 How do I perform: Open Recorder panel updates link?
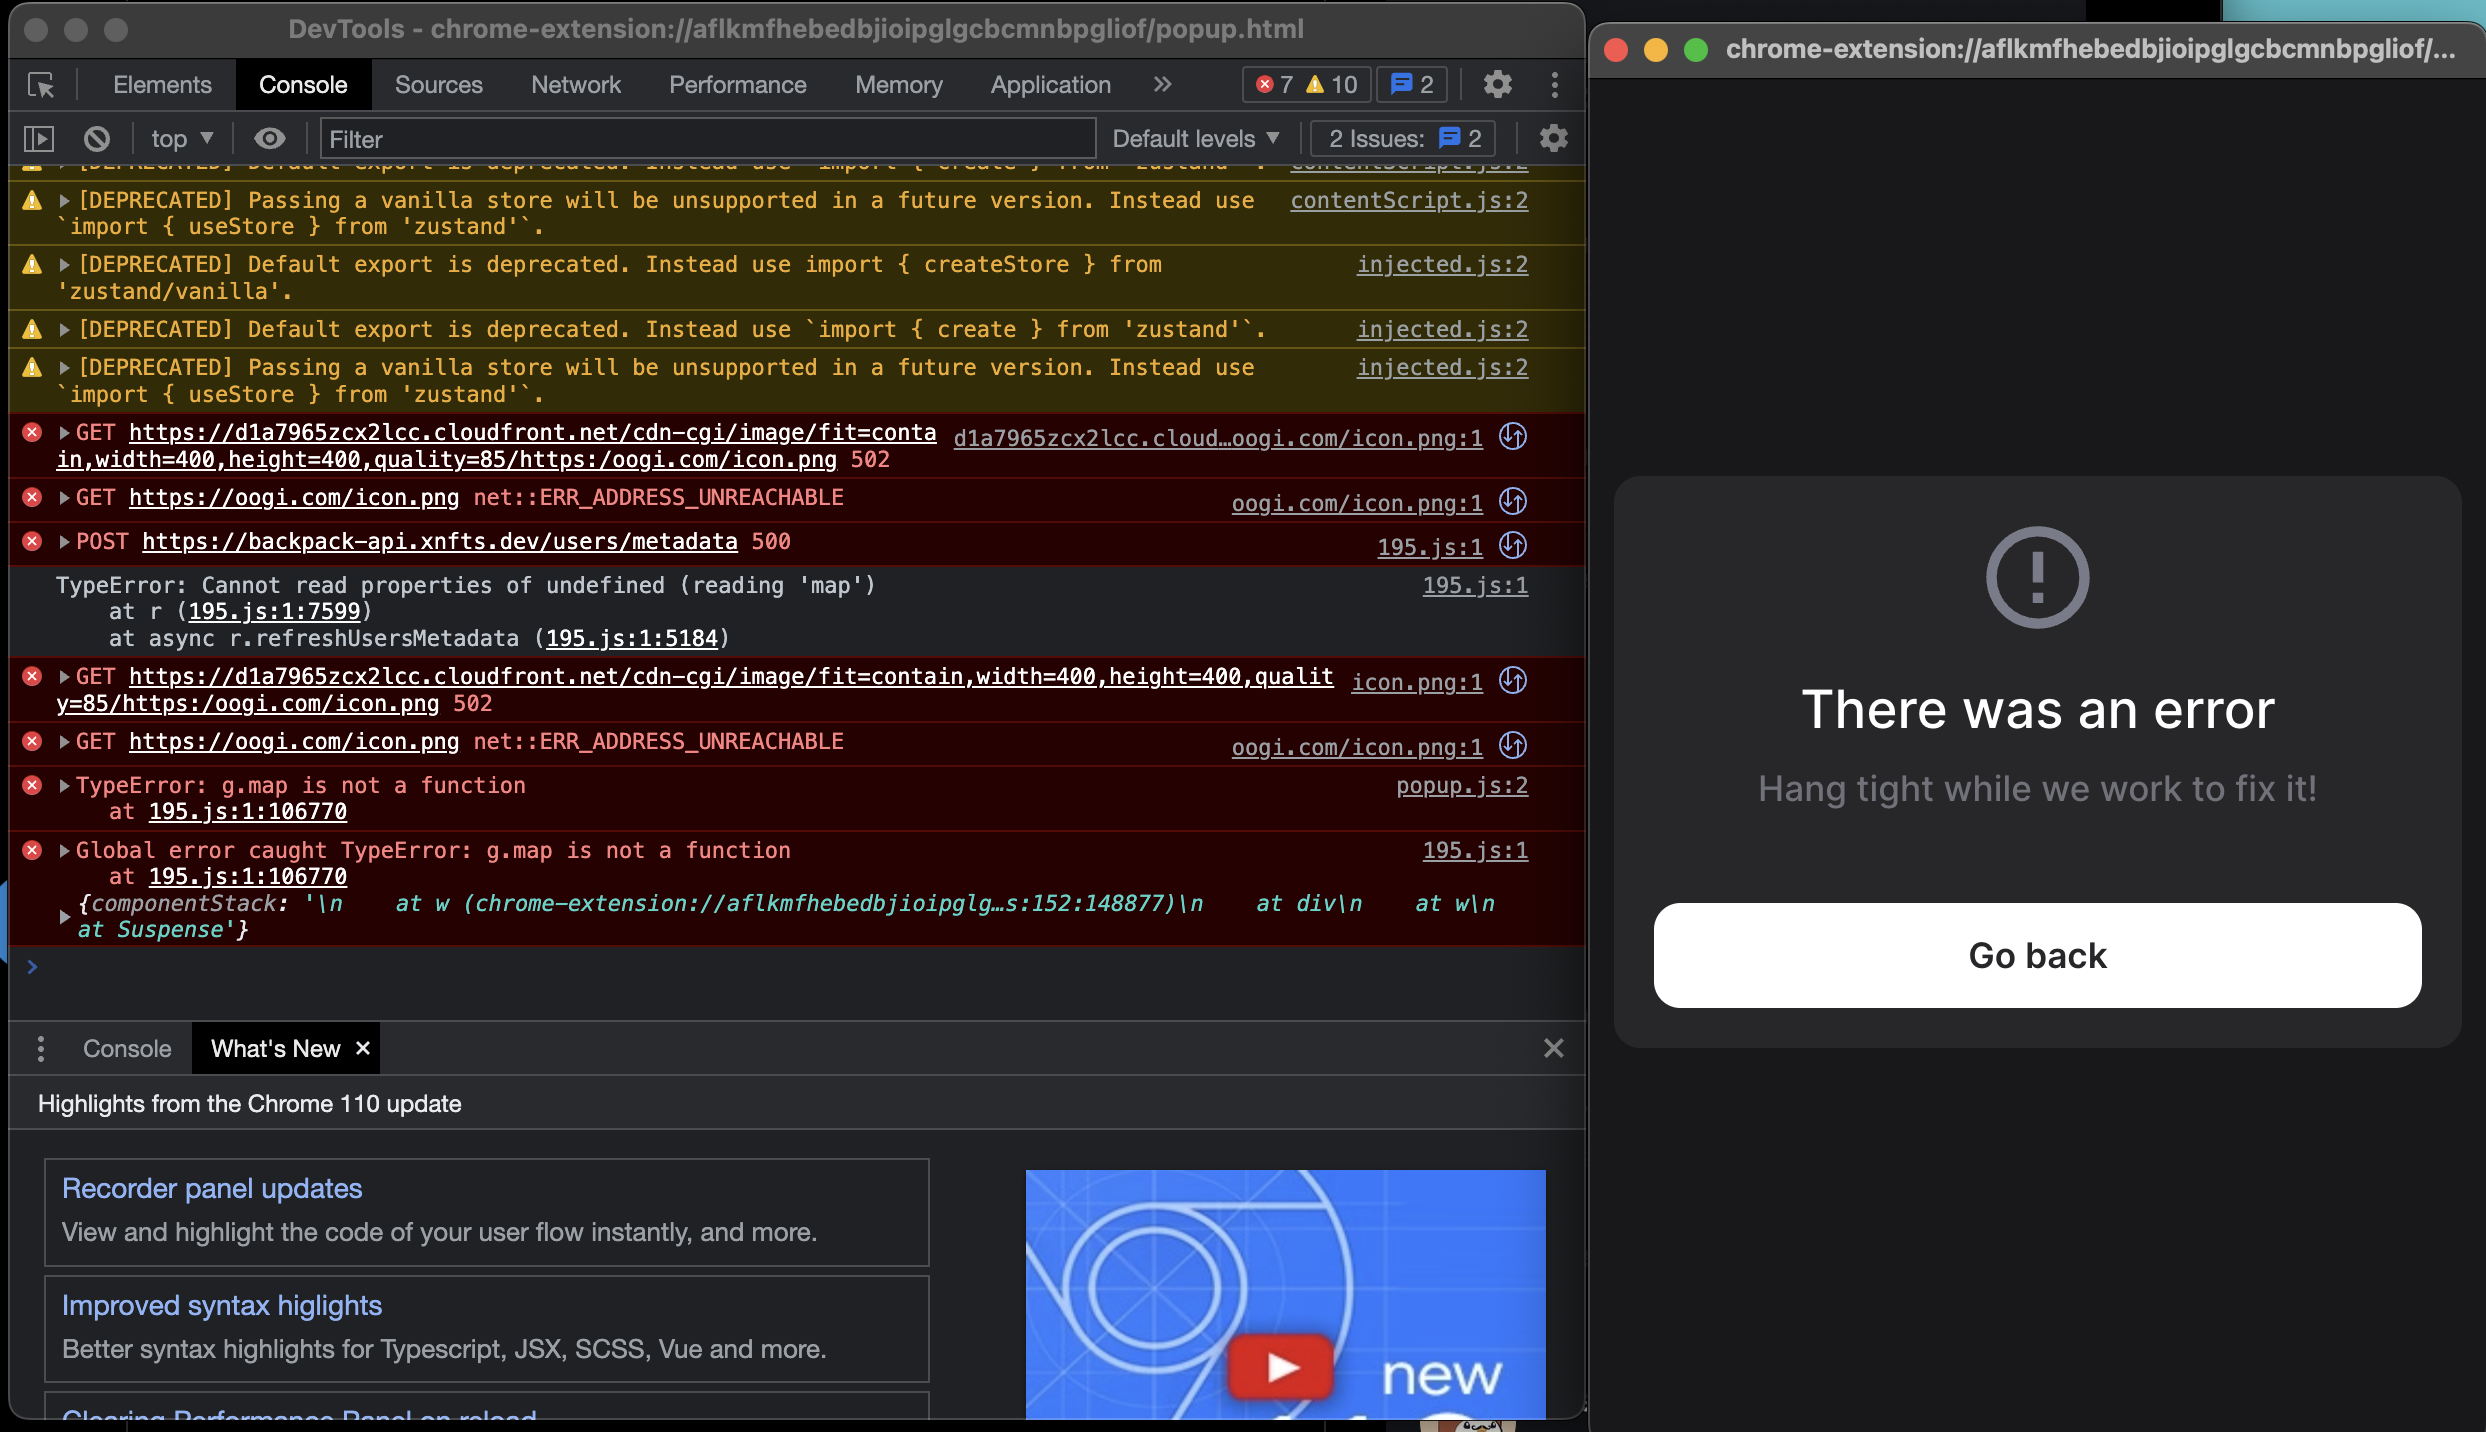click(212, 1188)
